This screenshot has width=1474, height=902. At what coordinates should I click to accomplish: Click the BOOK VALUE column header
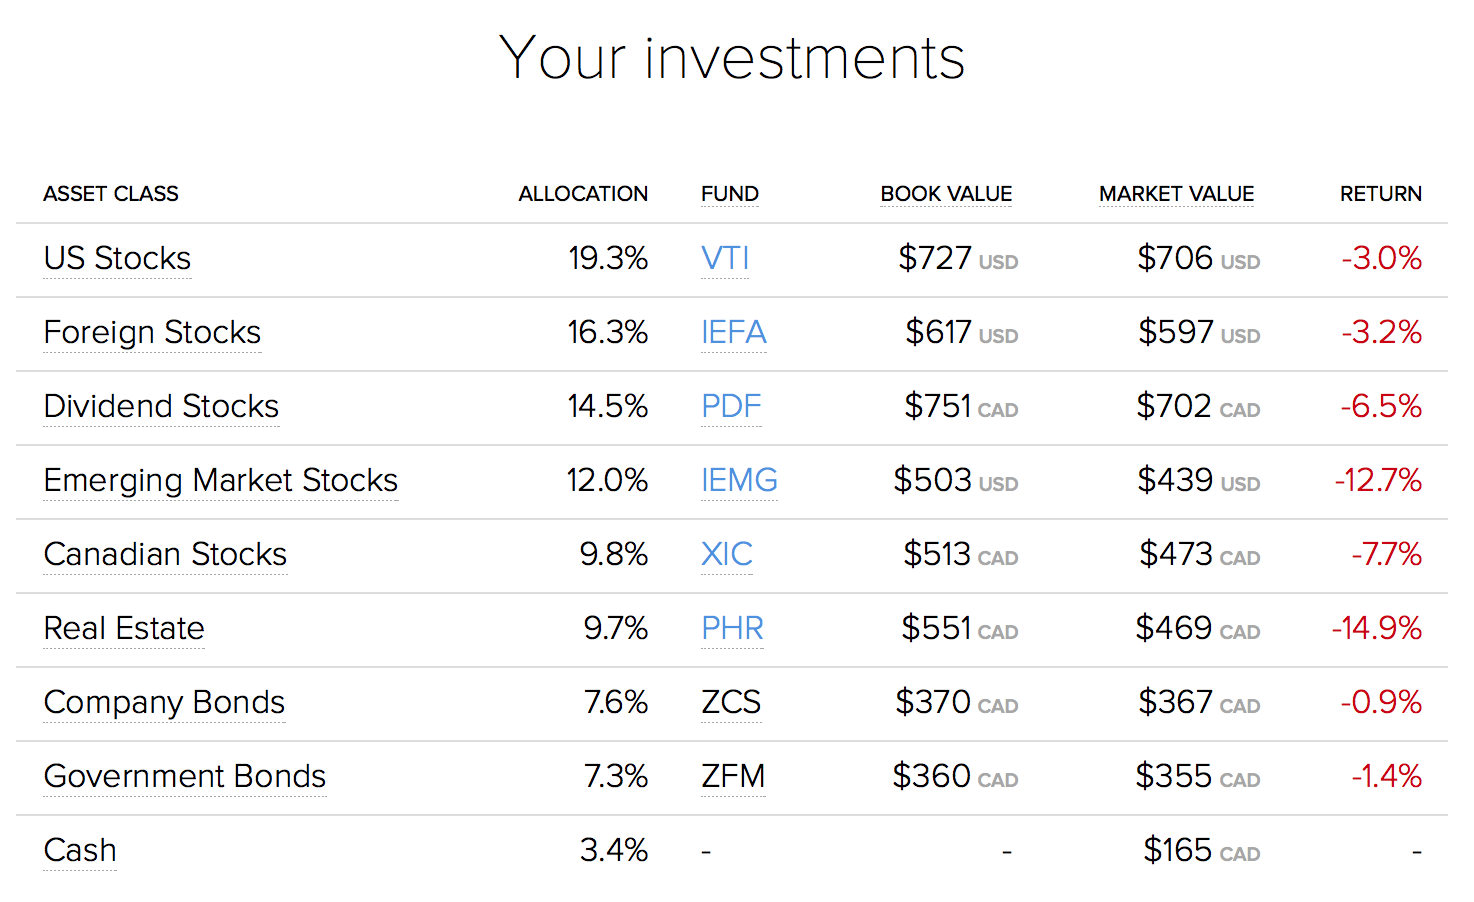click(x=946, y=194)
